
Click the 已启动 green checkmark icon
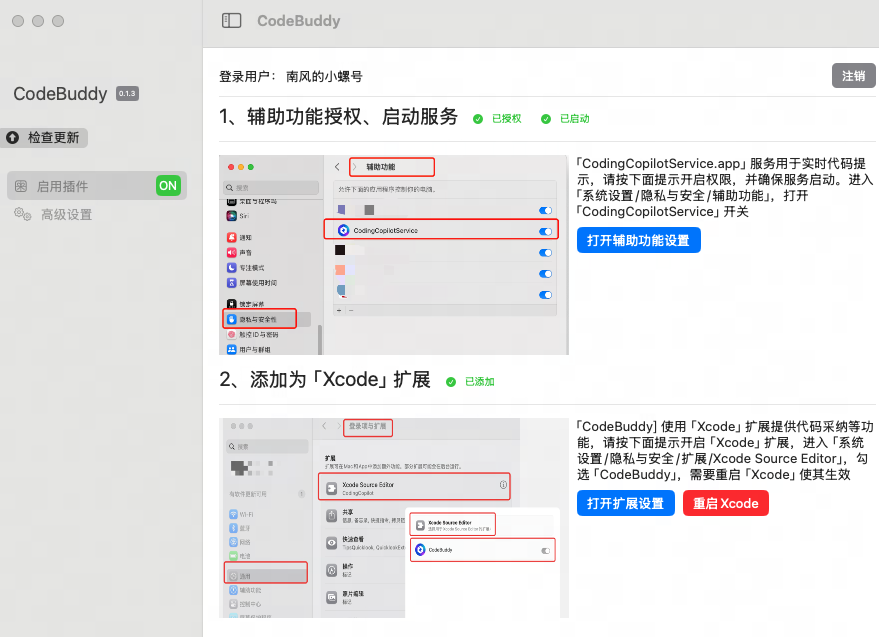pyautogui.click(x=545, y=119)
